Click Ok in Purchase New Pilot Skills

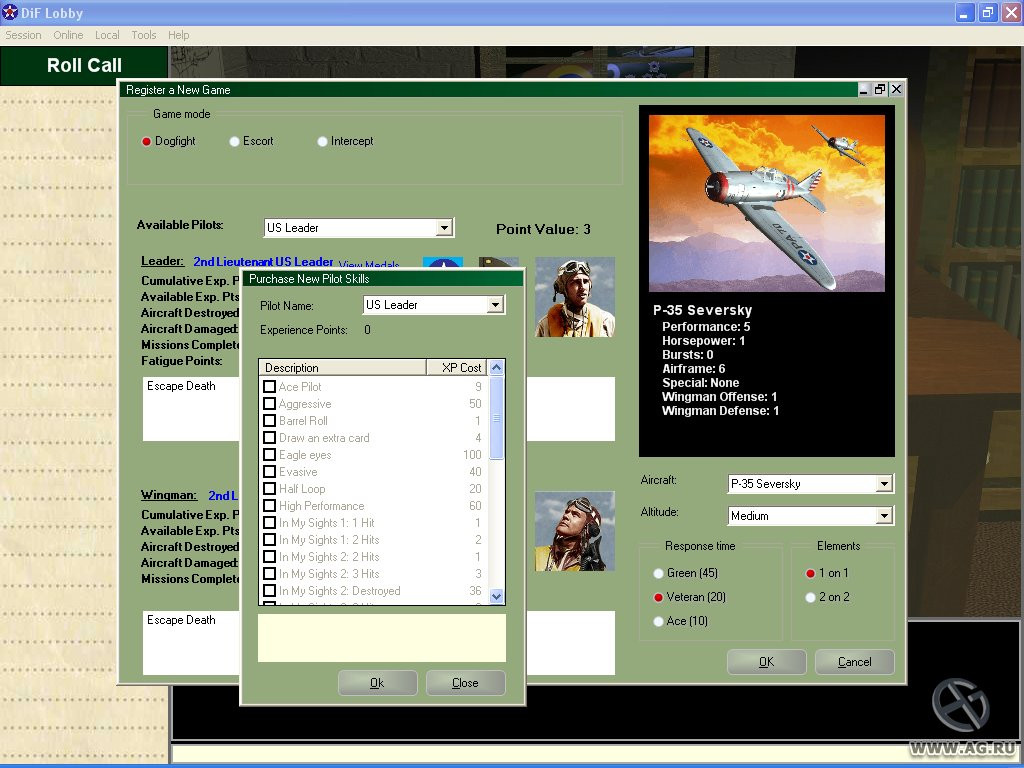[x=377, y=682]
